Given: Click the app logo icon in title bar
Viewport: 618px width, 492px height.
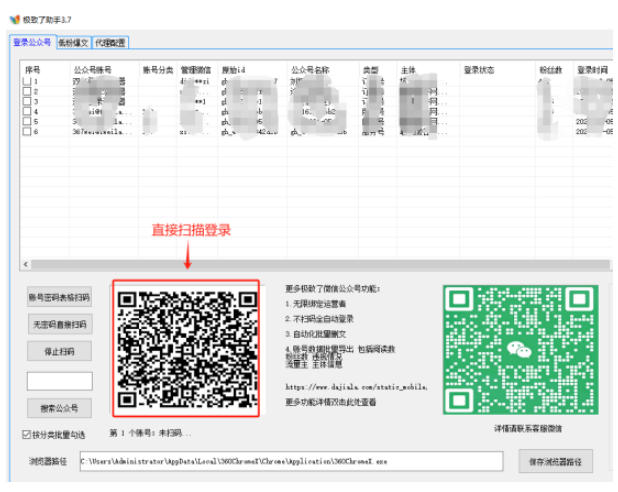Looking at the screenshot, I should (x=14, y=19).
